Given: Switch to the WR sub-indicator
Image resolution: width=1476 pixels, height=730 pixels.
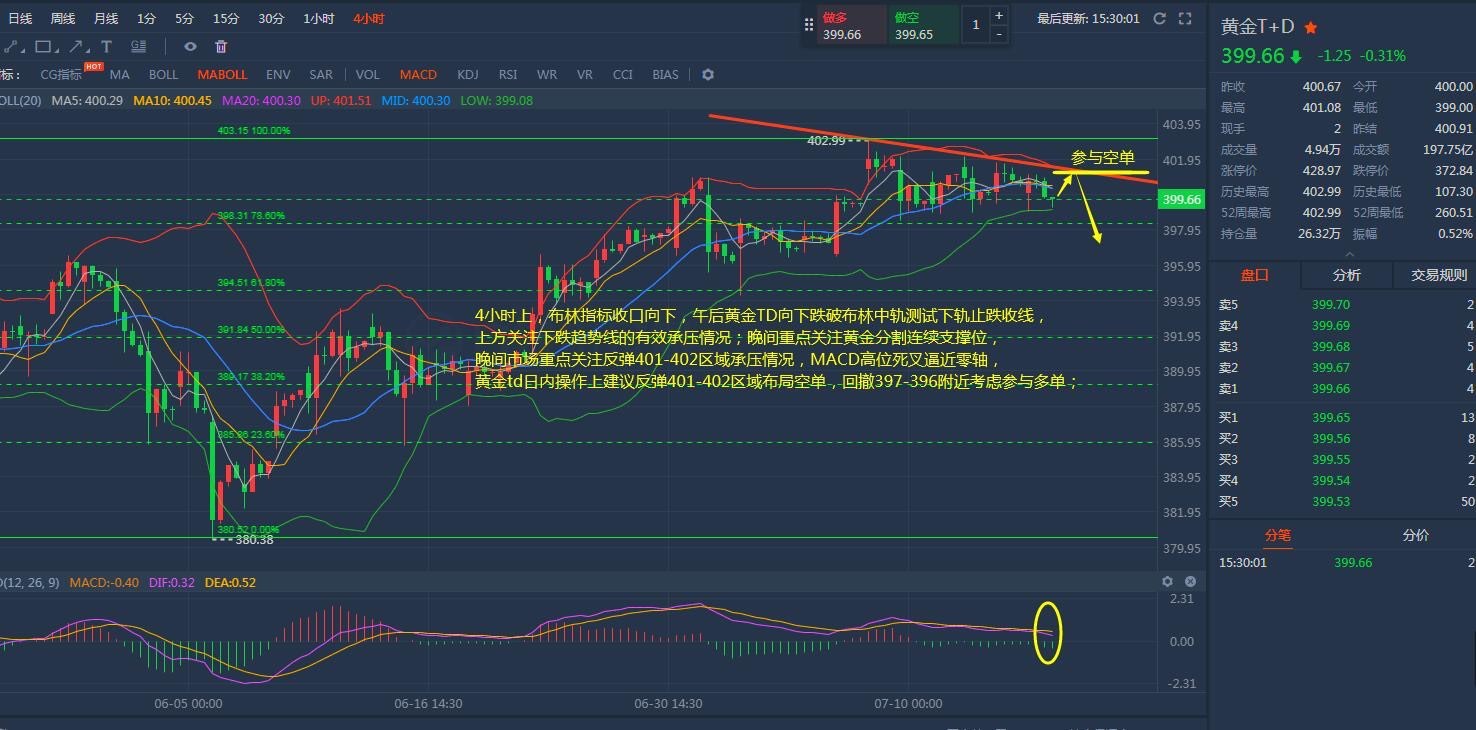Looking at the screenshot, I should (547, 75).
